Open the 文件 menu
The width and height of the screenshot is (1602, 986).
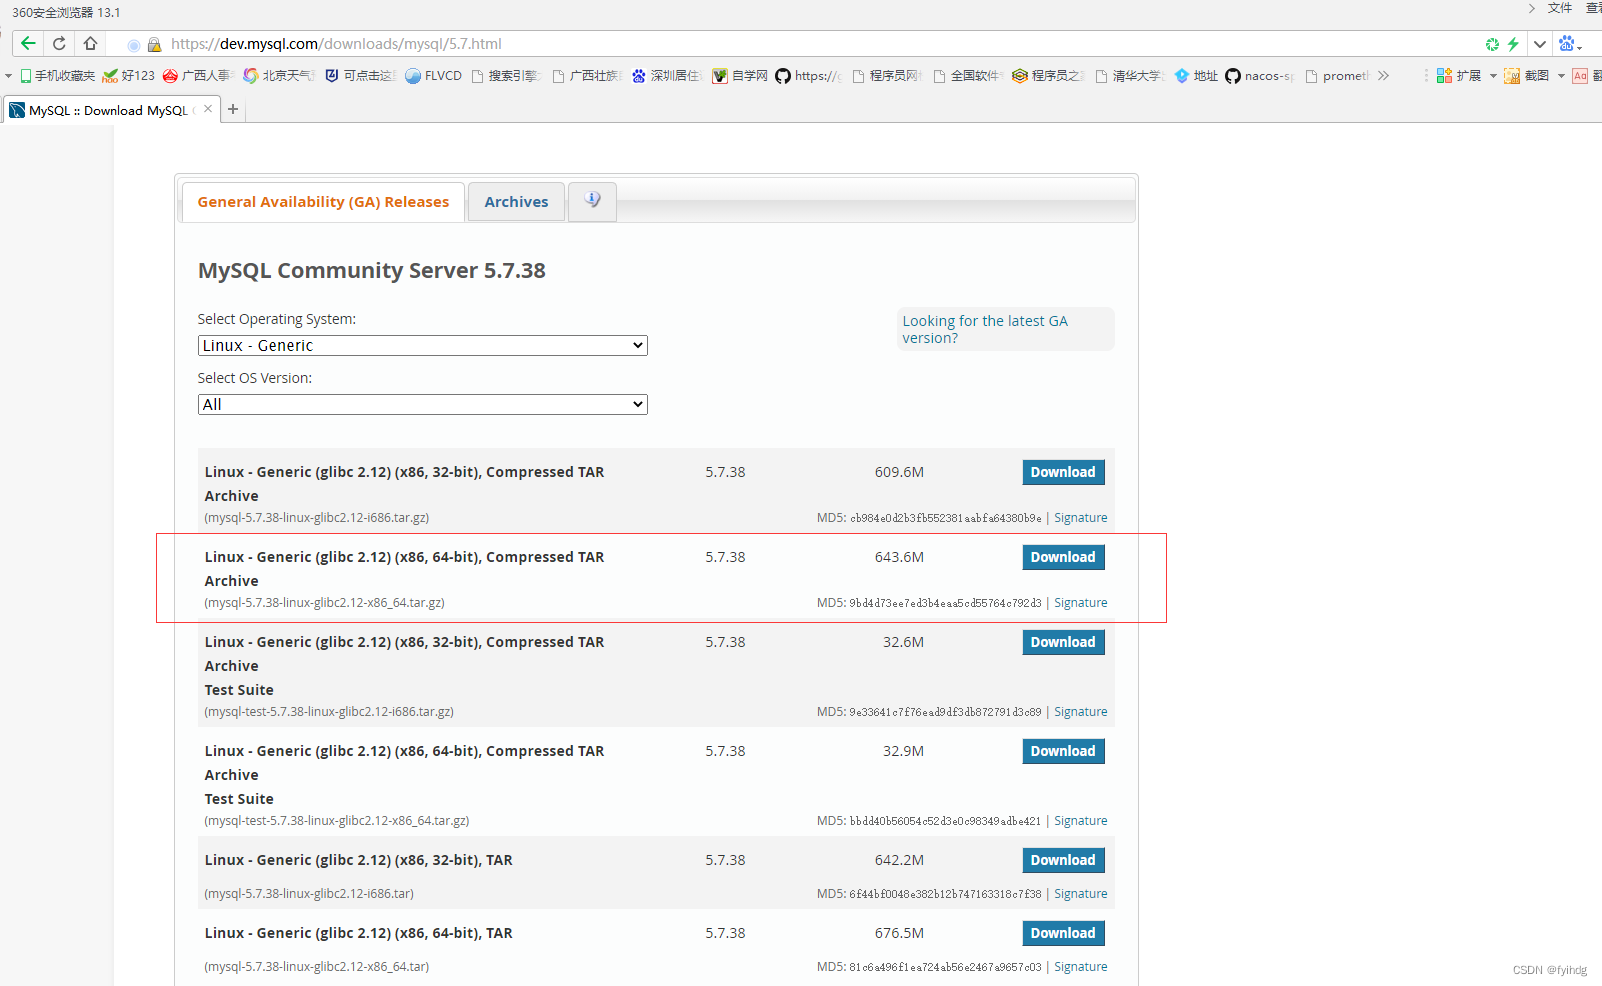click(1560, 8)
